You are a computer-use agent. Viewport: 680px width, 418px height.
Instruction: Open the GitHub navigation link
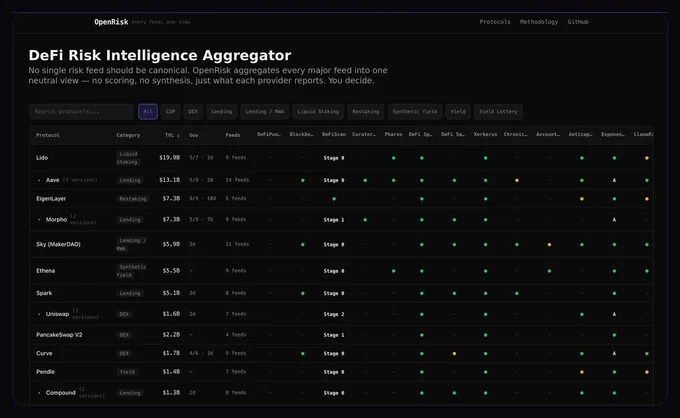coord(578,22)
